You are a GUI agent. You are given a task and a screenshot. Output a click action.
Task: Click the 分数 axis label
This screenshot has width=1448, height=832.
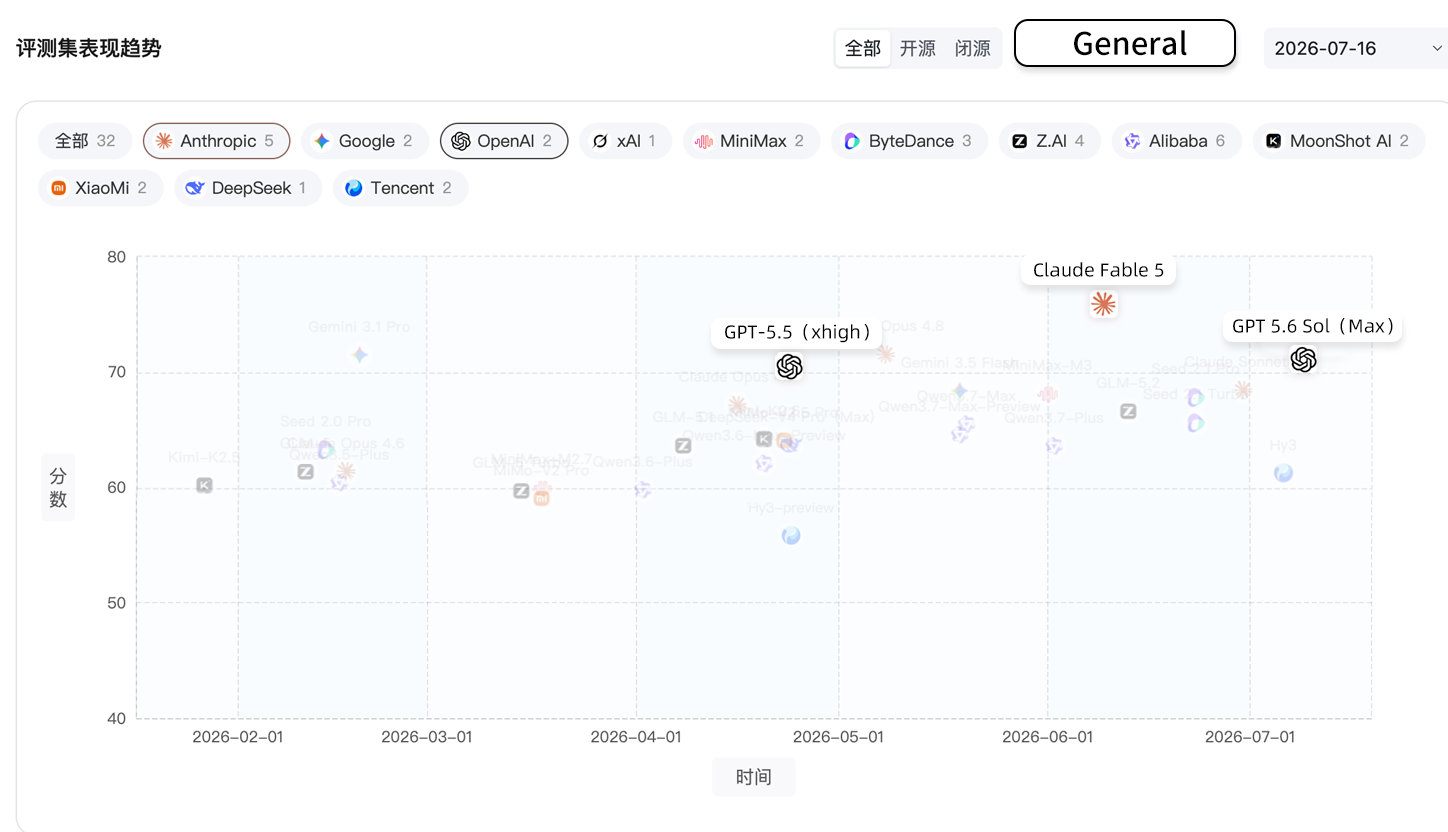tap(58, 488)
